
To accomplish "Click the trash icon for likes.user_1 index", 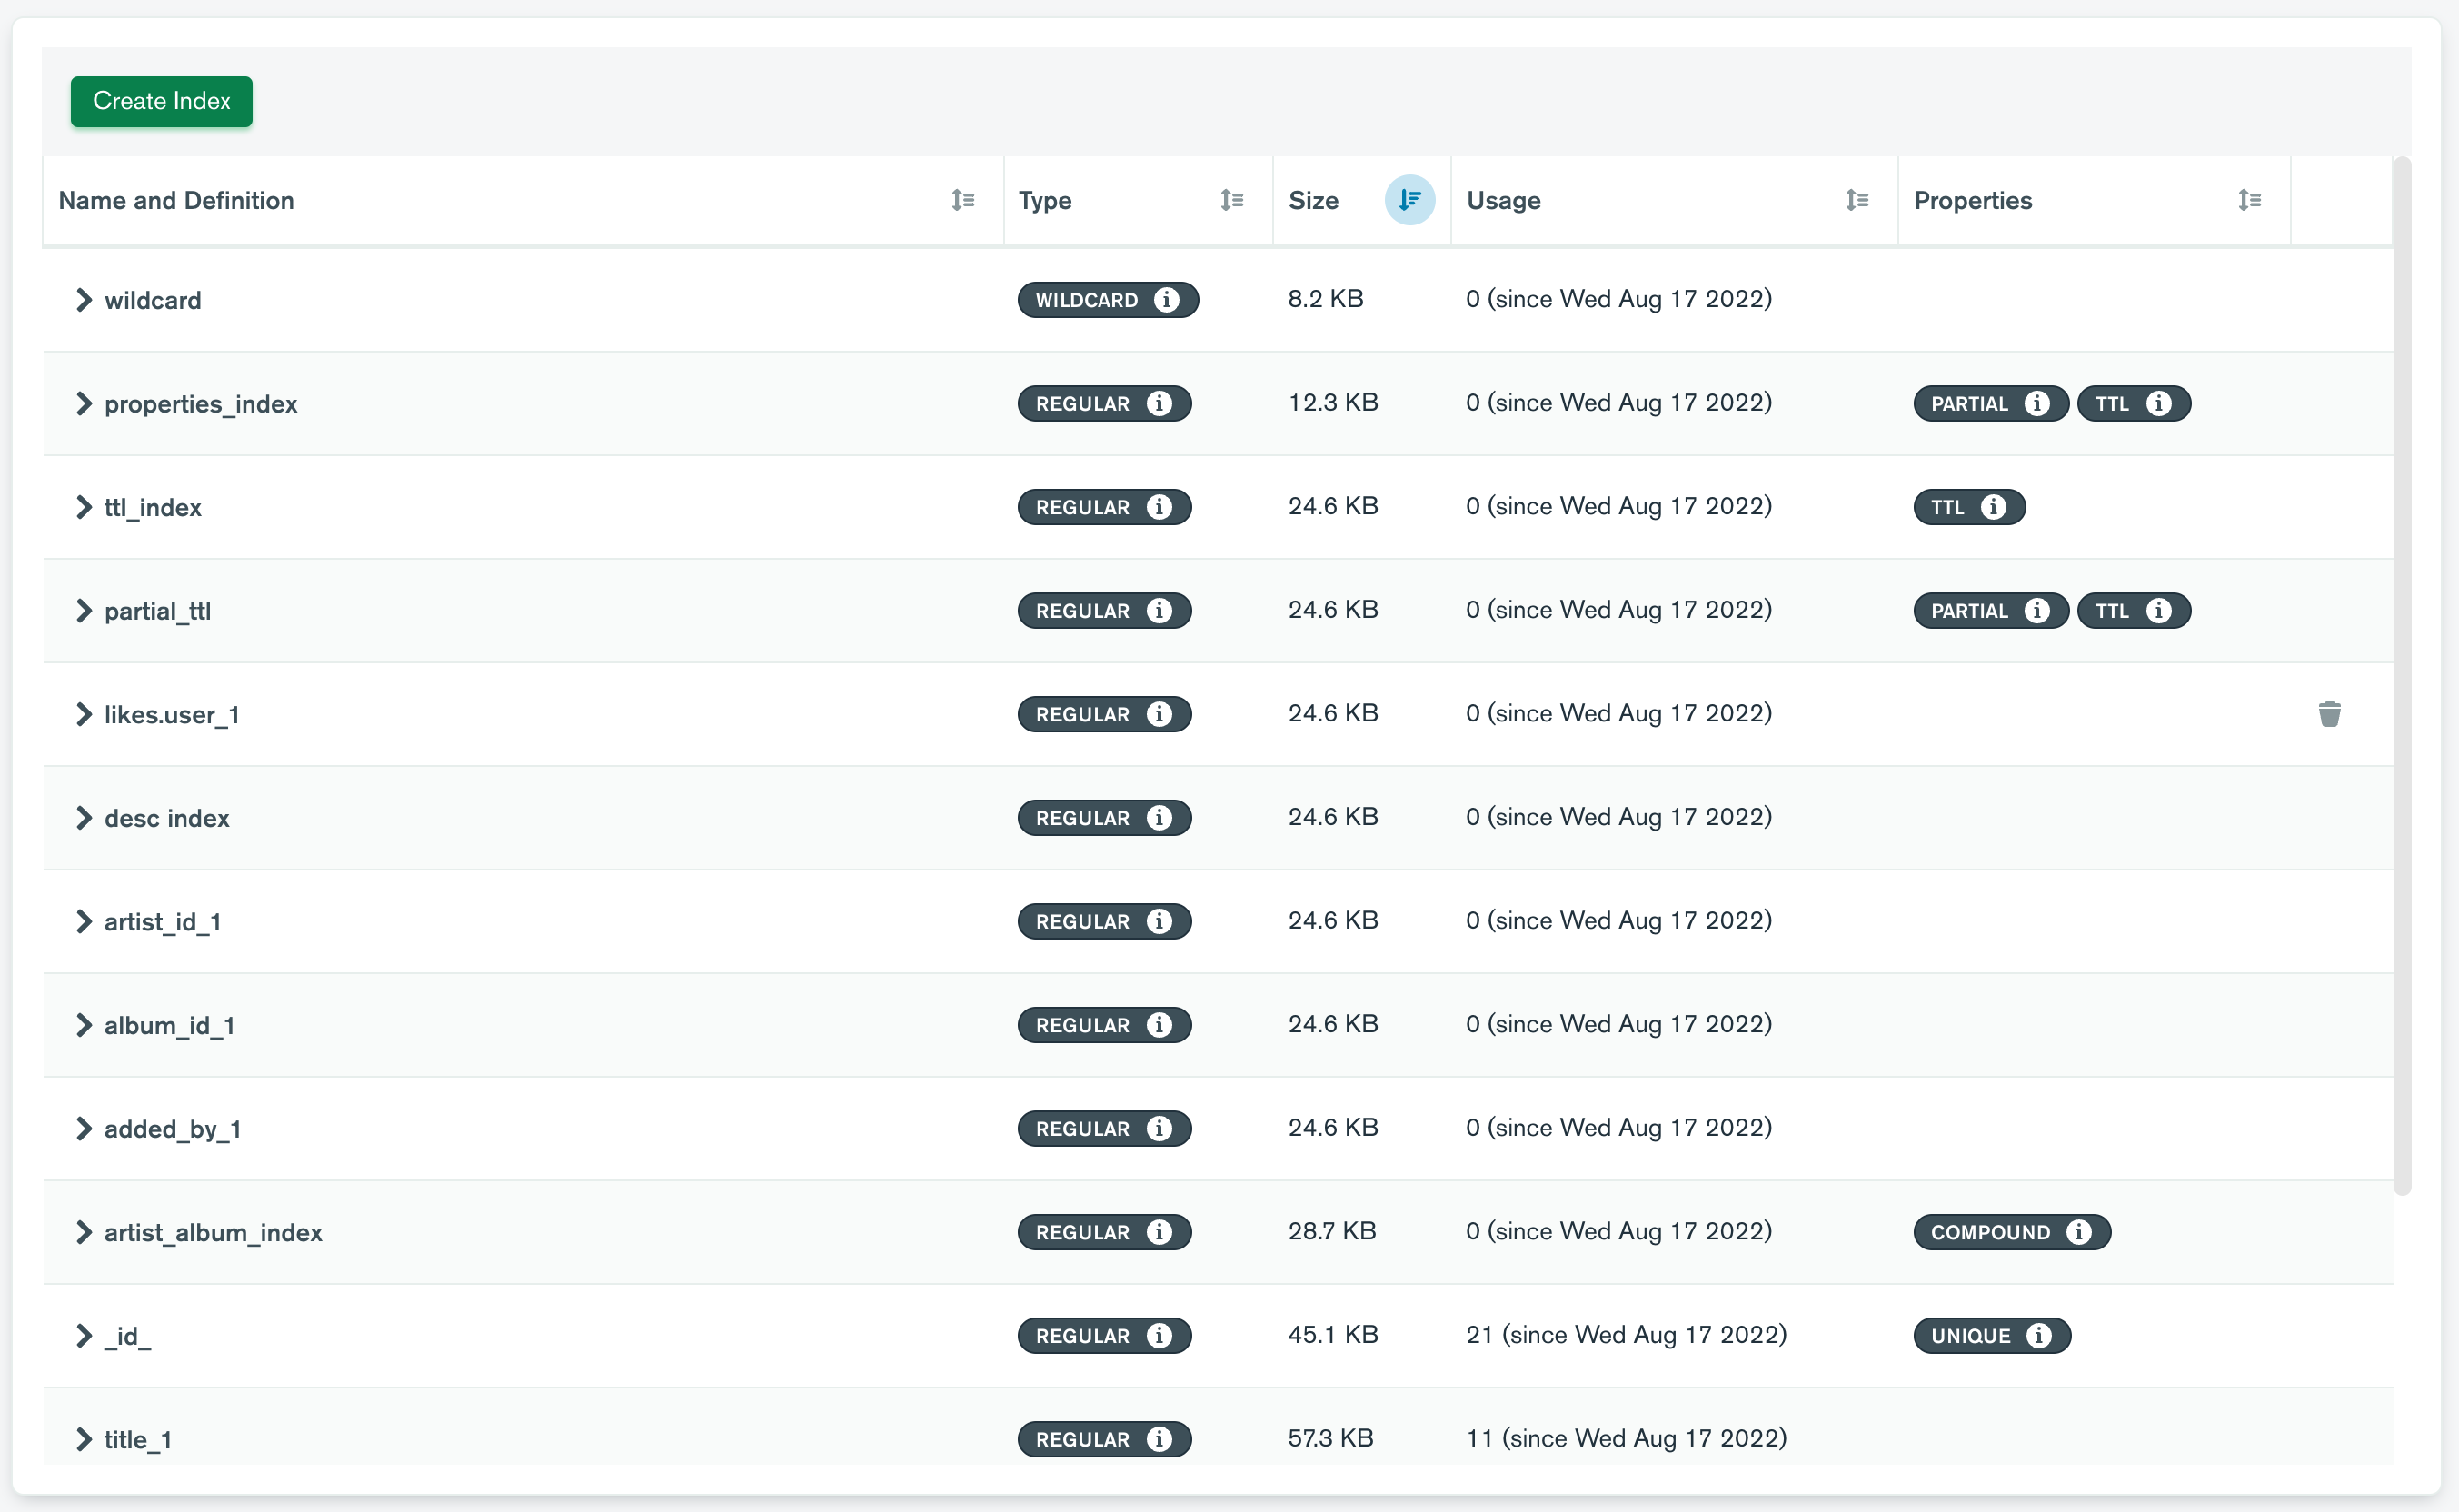I will click(x=2329, y=714).
